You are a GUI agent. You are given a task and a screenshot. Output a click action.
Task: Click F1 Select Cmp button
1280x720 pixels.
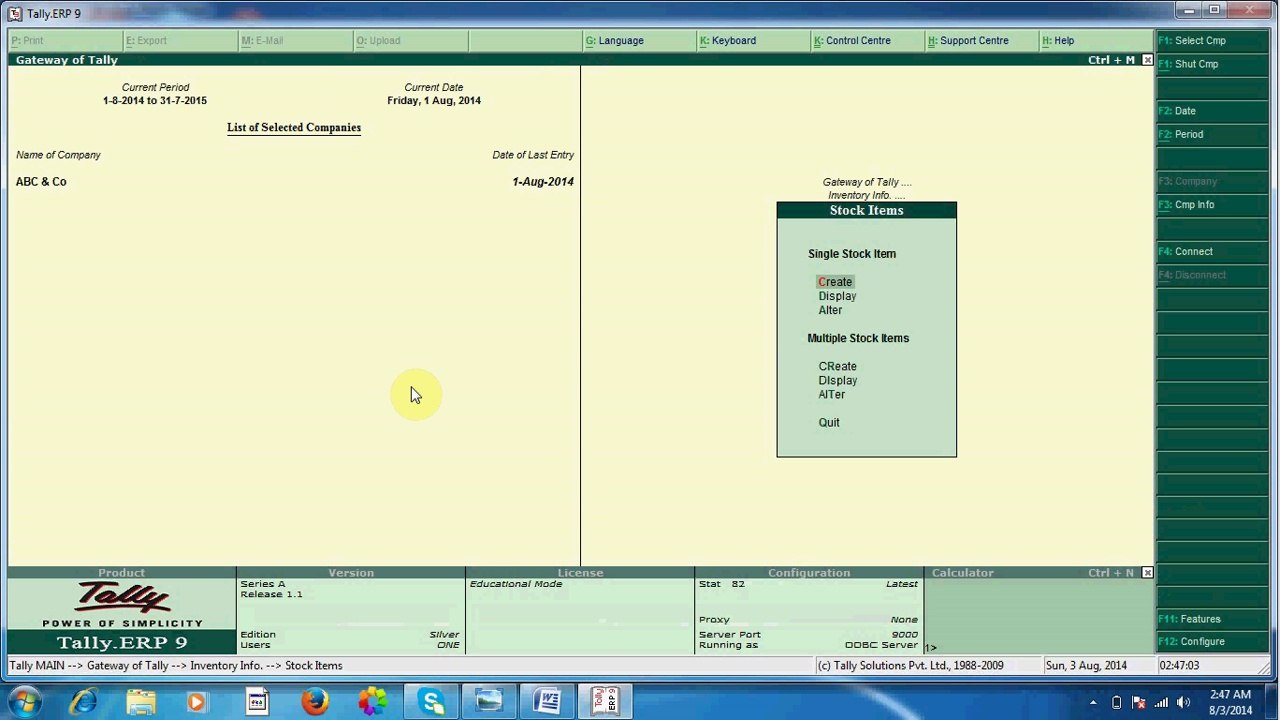tap(1212, 41)
